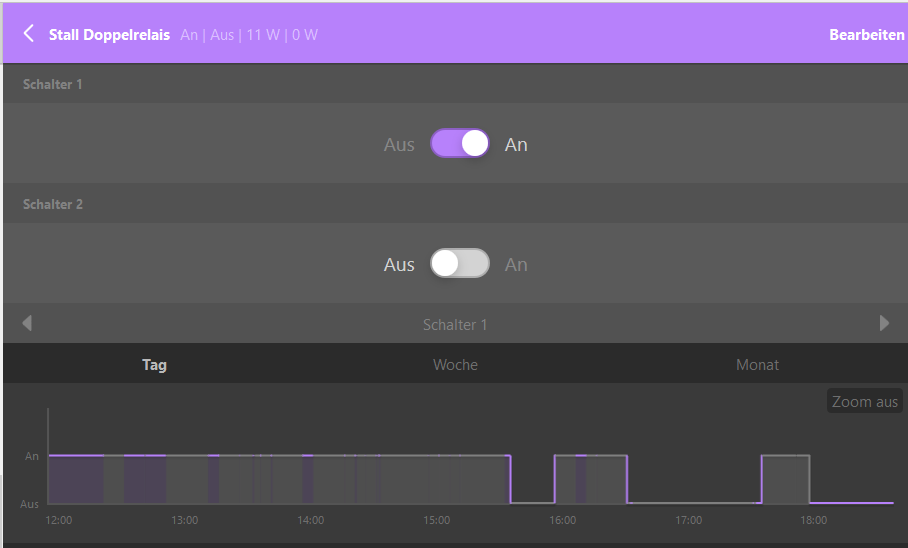Open Bearbeiten to edit the device
The width and height of the screenshot is (908, 548).
(x=866, y=35)
